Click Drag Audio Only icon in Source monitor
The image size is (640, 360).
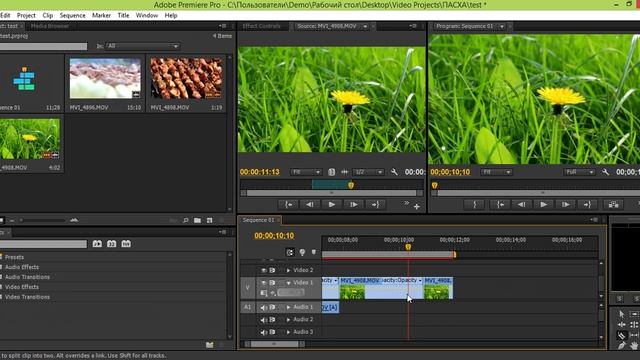coord(344,172)
